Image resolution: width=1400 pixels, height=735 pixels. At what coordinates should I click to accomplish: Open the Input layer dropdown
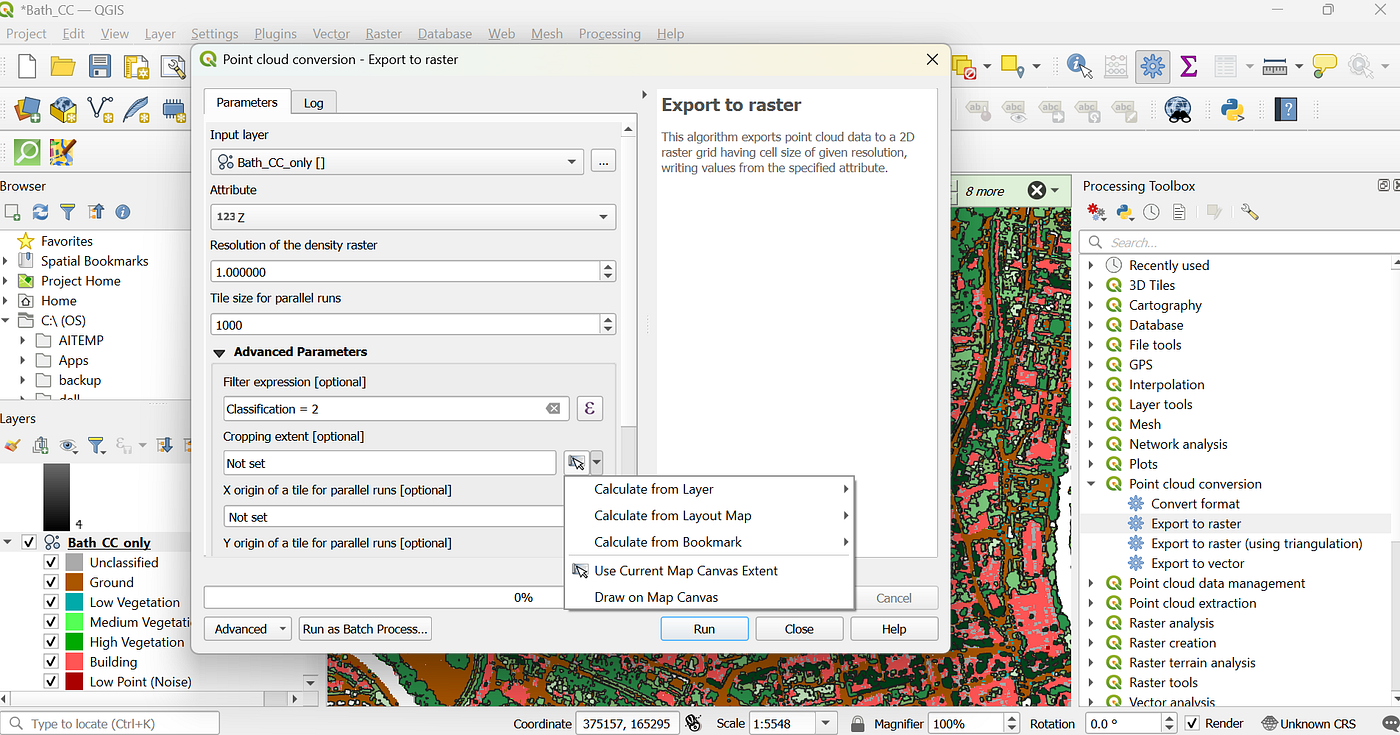(x=397, y=161)
